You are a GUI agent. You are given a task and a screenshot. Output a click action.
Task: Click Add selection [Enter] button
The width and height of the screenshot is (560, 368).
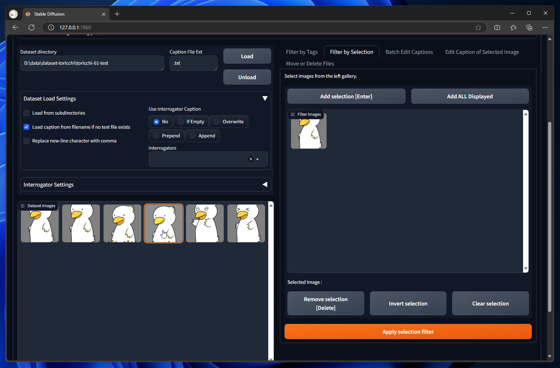coord(346,96)
